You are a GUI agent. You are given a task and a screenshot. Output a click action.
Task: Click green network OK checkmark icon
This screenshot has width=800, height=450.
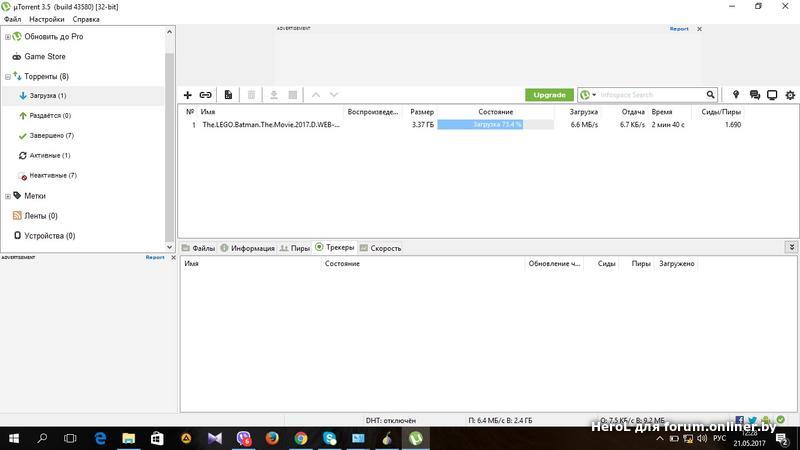click(781, 420)
